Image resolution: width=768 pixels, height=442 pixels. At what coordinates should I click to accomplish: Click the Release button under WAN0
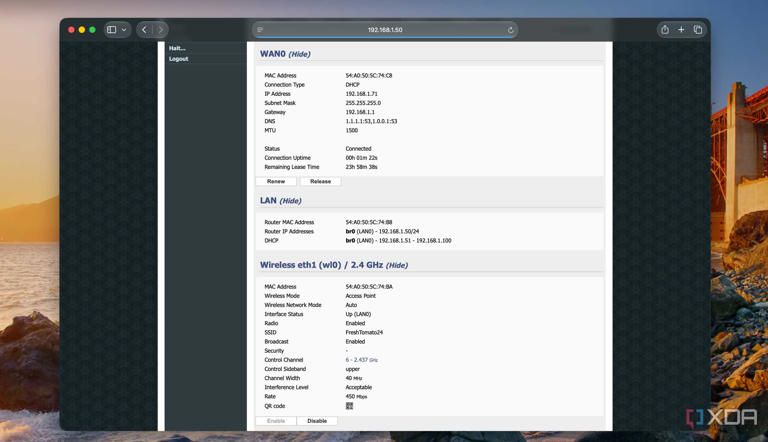320,181
